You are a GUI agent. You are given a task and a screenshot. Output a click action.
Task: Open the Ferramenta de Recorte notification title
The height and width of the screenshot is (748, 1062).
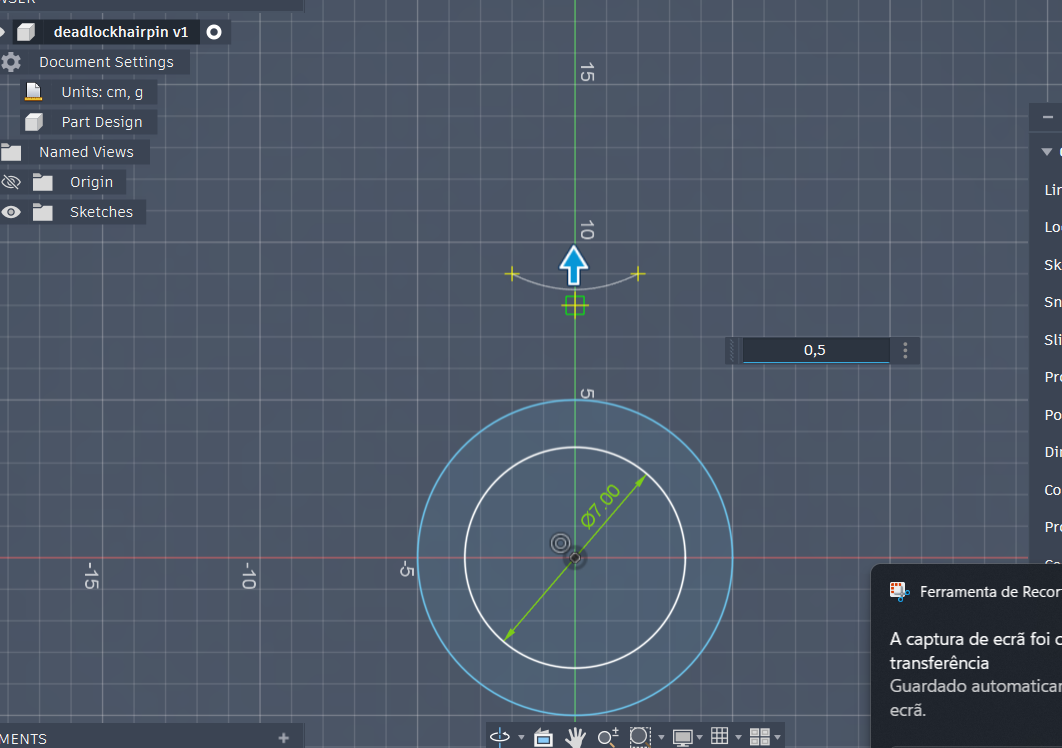tap(990, 591)
